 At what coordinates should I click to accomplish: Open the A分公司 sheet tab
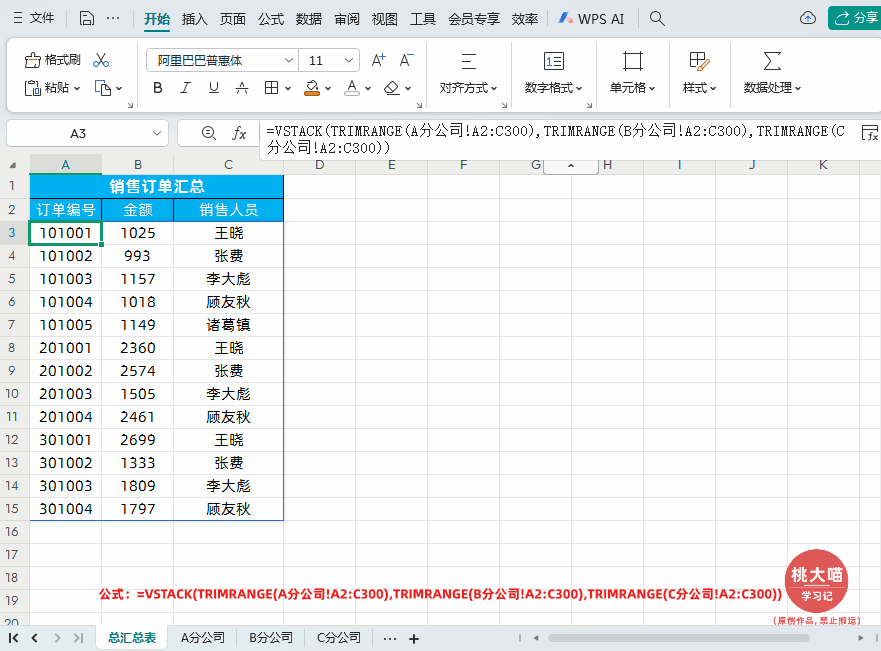203,638
